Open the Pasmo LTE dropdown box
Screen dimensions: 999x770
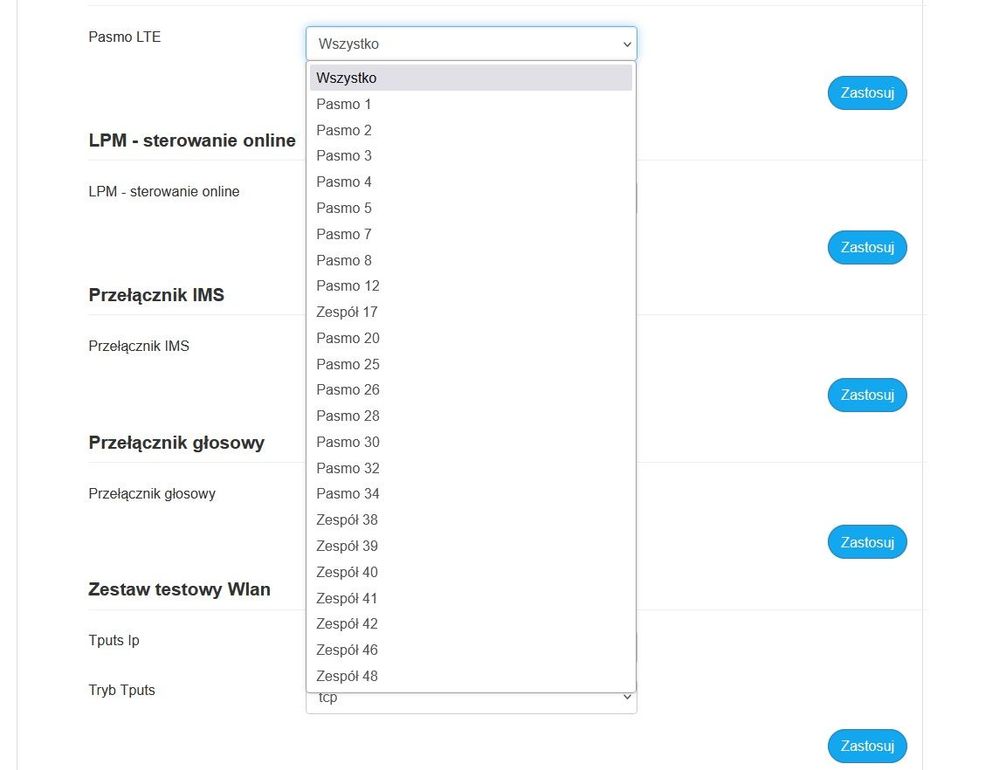point(470,44)
